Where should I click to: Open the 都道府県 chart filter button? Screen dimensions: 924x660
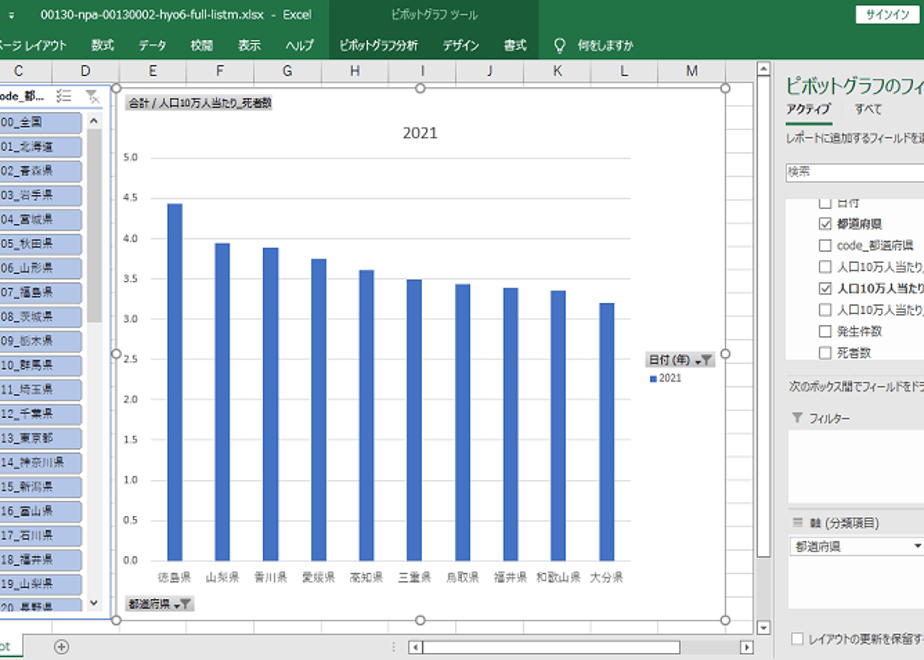pos(160,603)
